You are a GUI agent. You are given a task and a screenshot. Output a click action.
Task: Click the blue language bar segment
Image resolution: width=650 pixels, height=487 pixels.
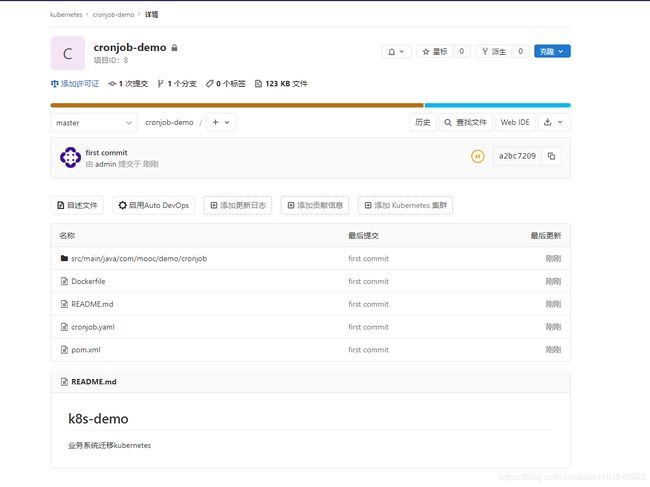497,105
